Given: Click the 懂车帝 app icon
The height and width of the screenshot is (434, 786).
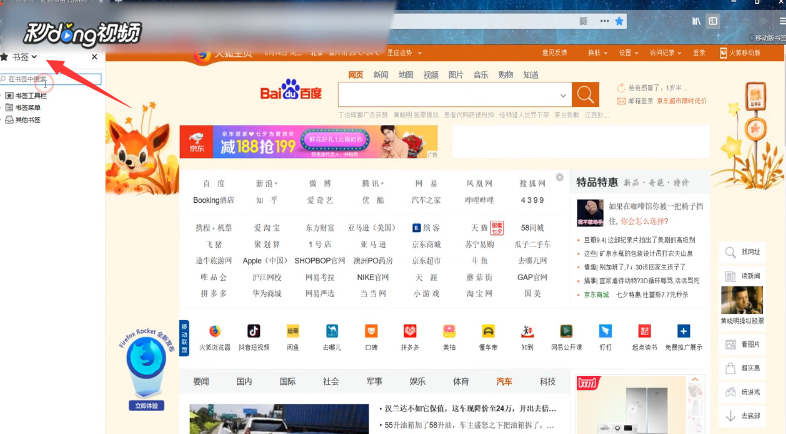Looking at the screenshot, I should [488, 331].
